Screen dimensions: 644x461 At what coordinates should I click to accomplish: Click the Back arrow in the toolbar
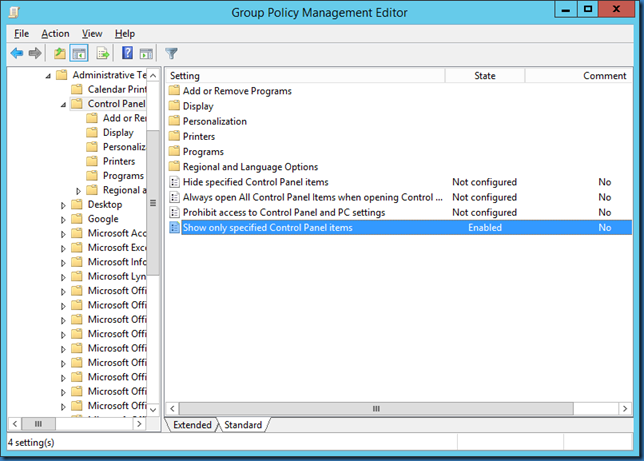pyautogui.click(x=17, y=53)
